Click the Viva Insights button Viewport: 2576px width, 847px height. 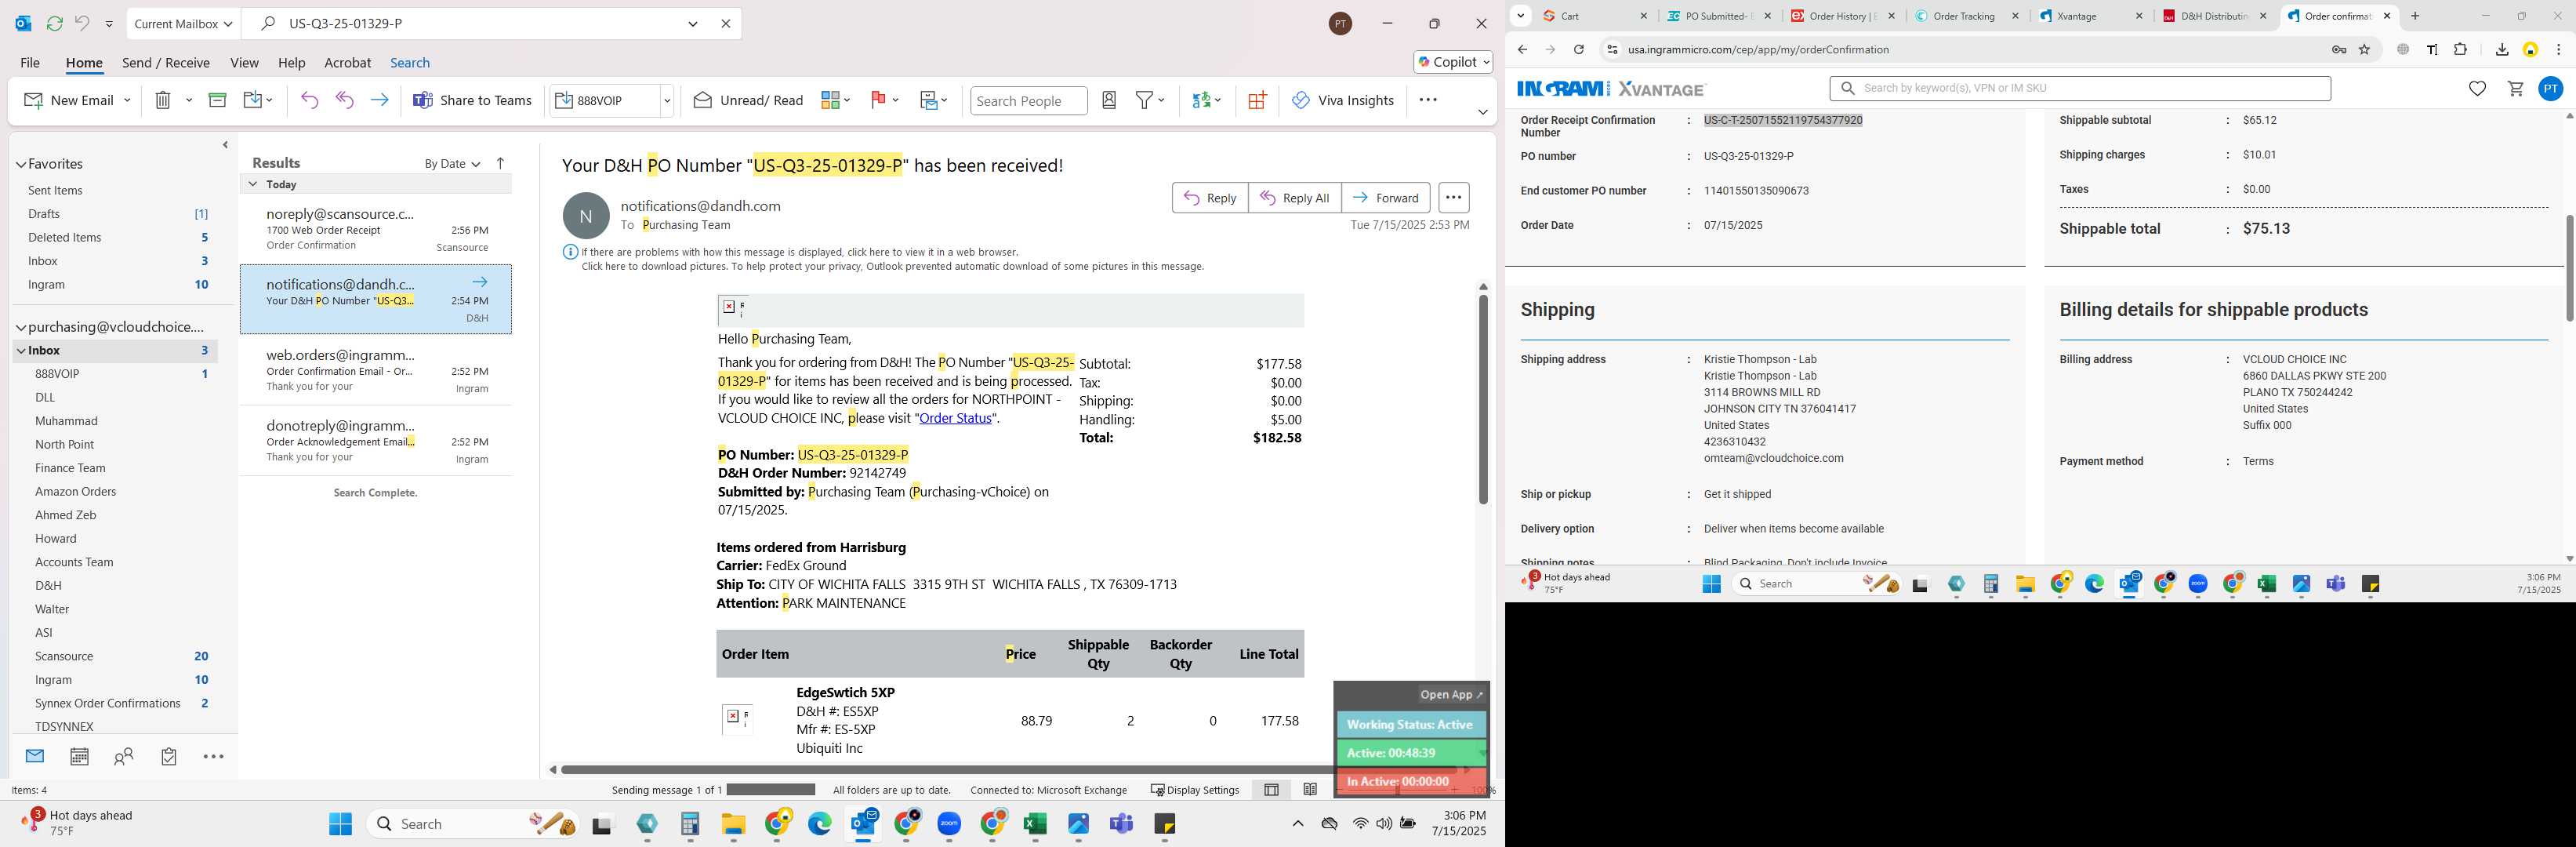pos(1342,100)
